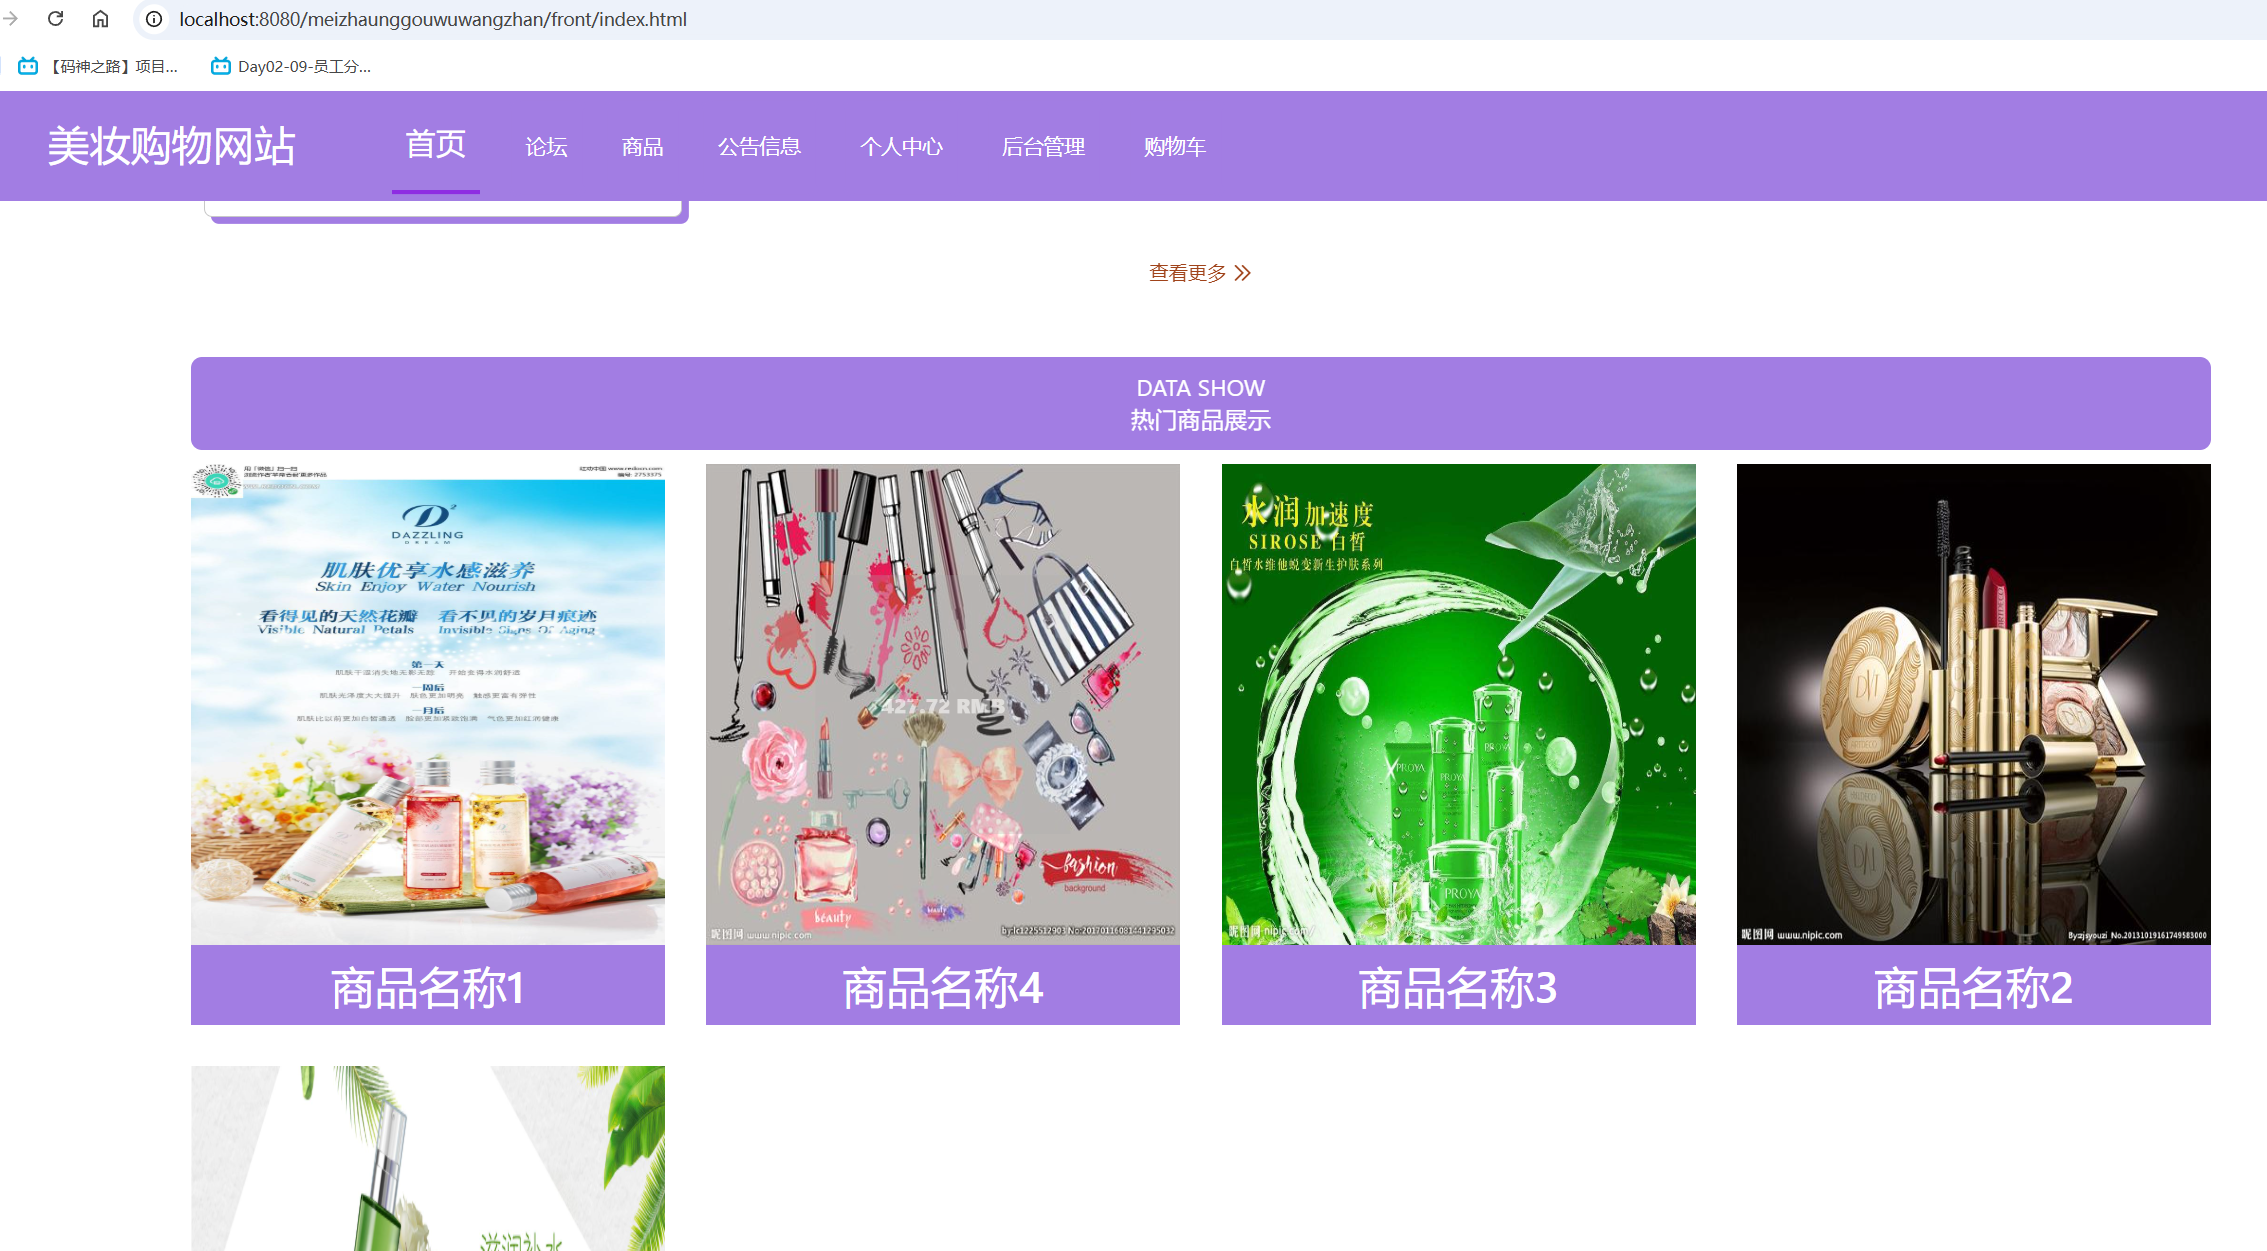Open the green Proya product image
Viewport: 2267px width, 1251px height.
[1458, 704]
